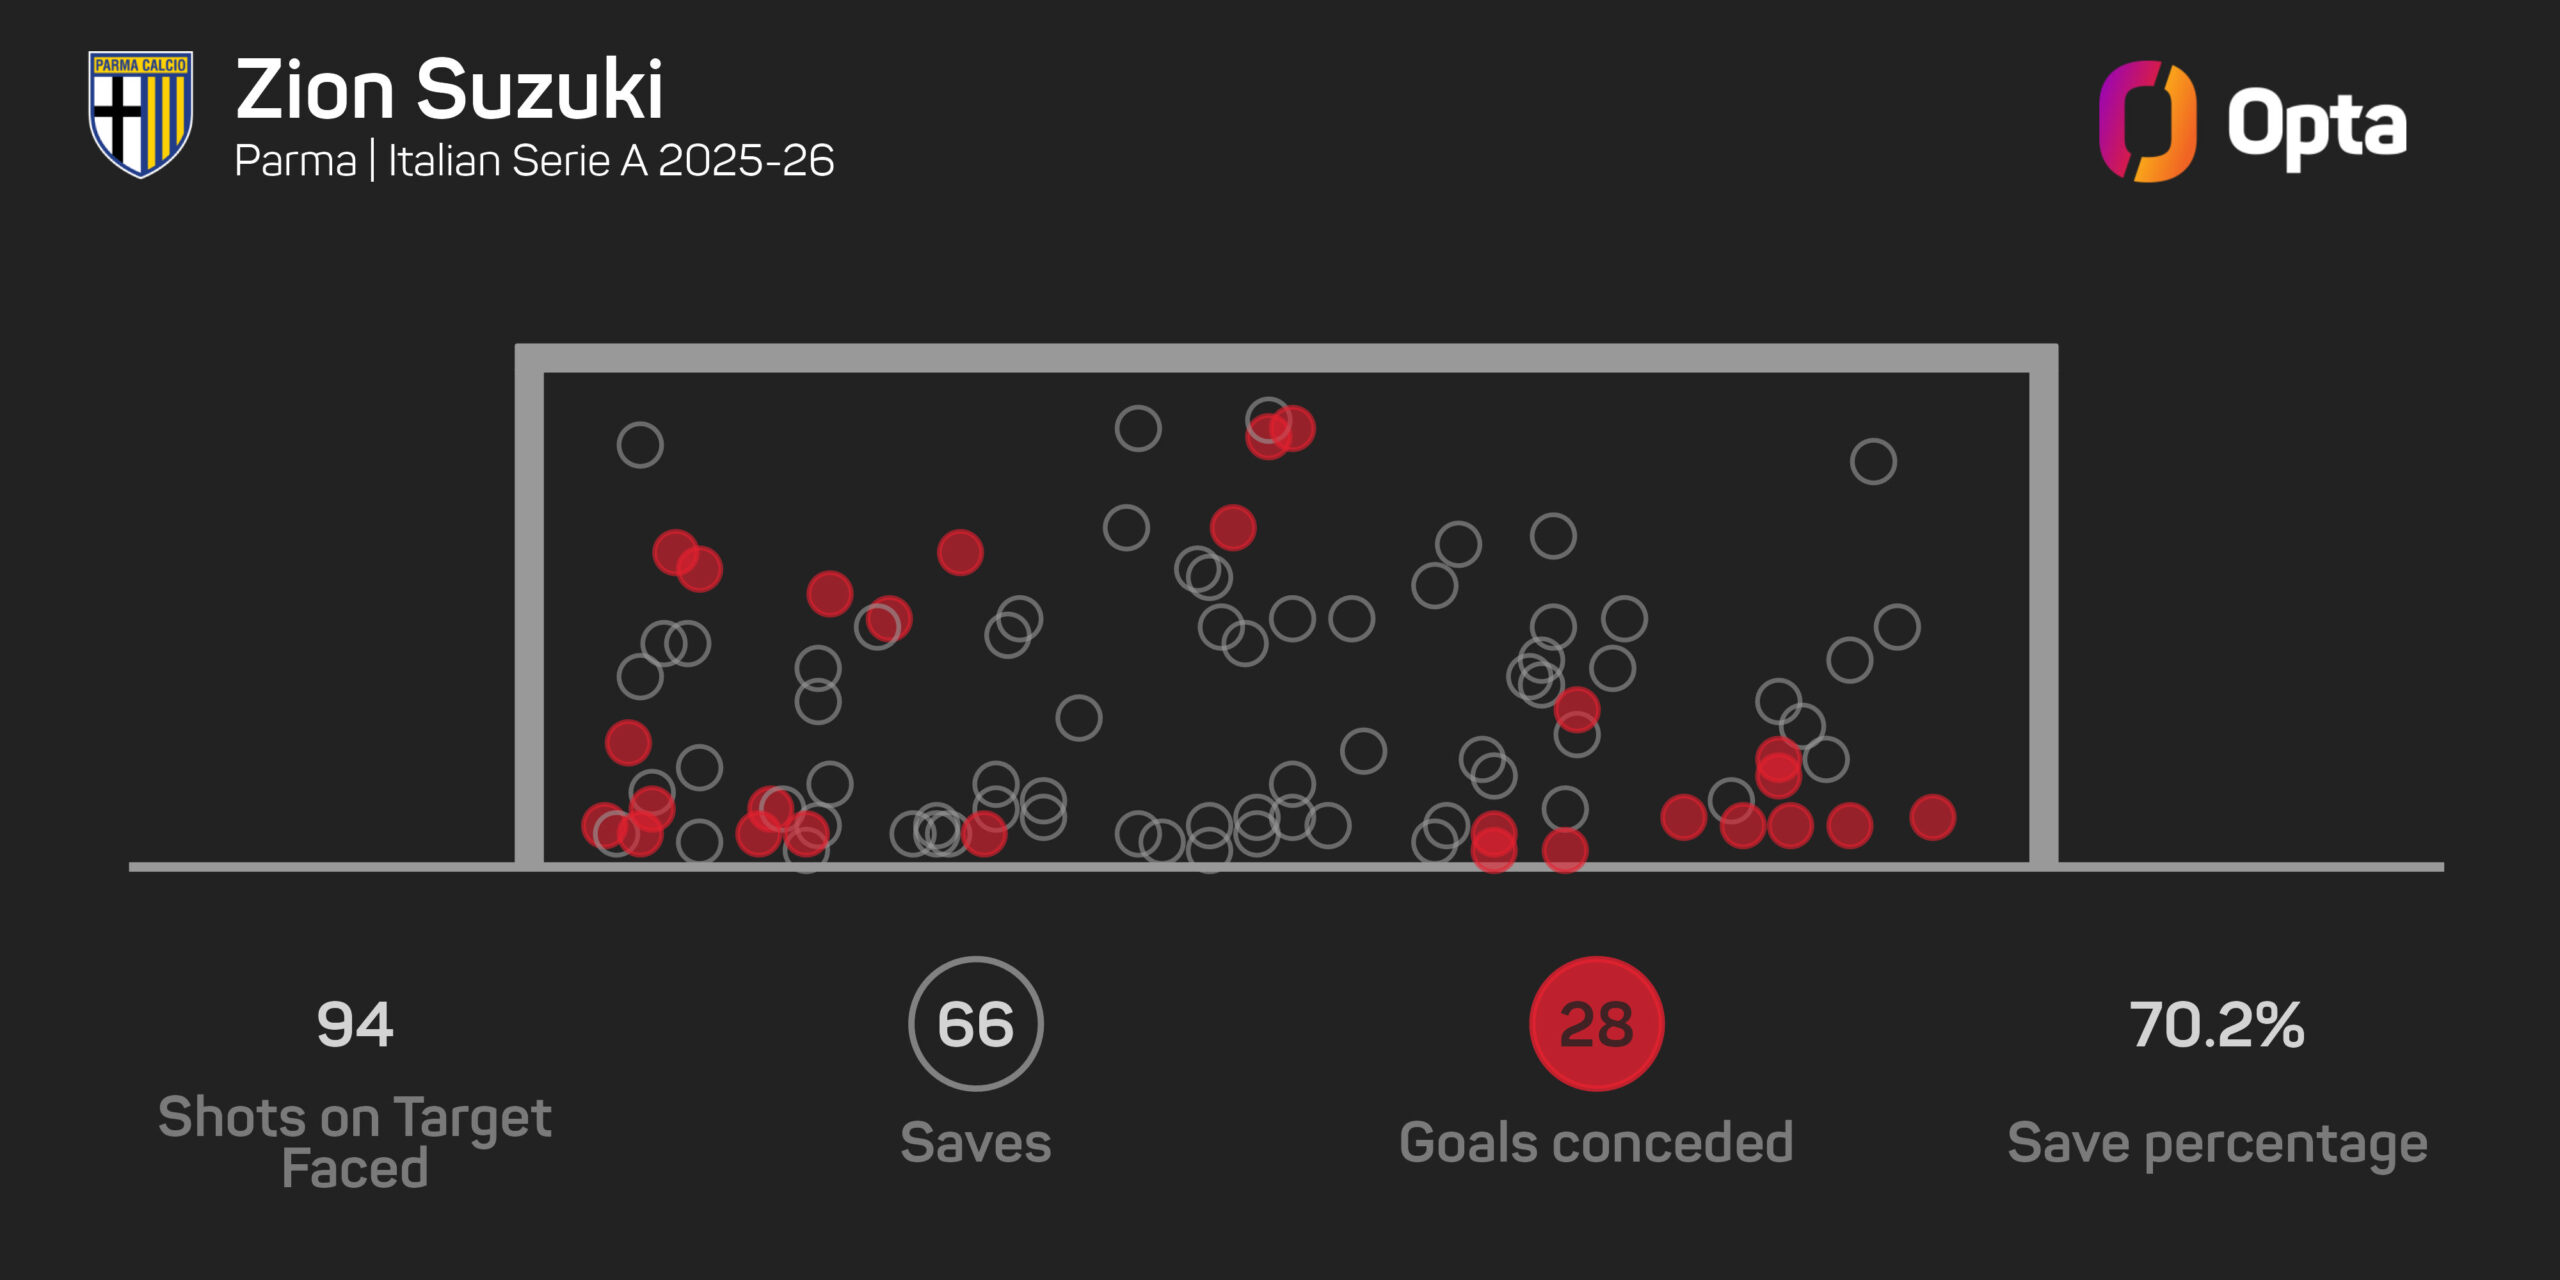Click the red goal marker farthest right along ground
Image resolution: width=2560 pixels, height=1280 pixels.
tap(1932, 817)
